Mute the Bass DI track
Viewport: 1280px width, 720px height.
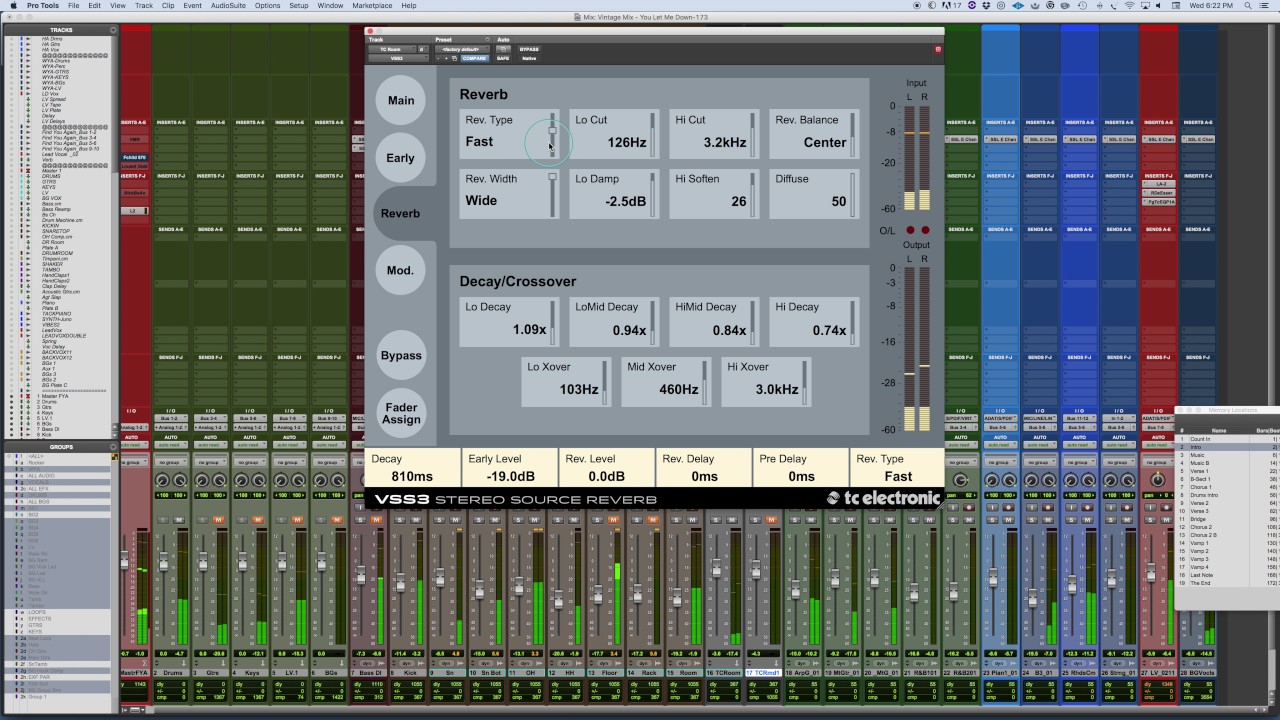point(375,520)
